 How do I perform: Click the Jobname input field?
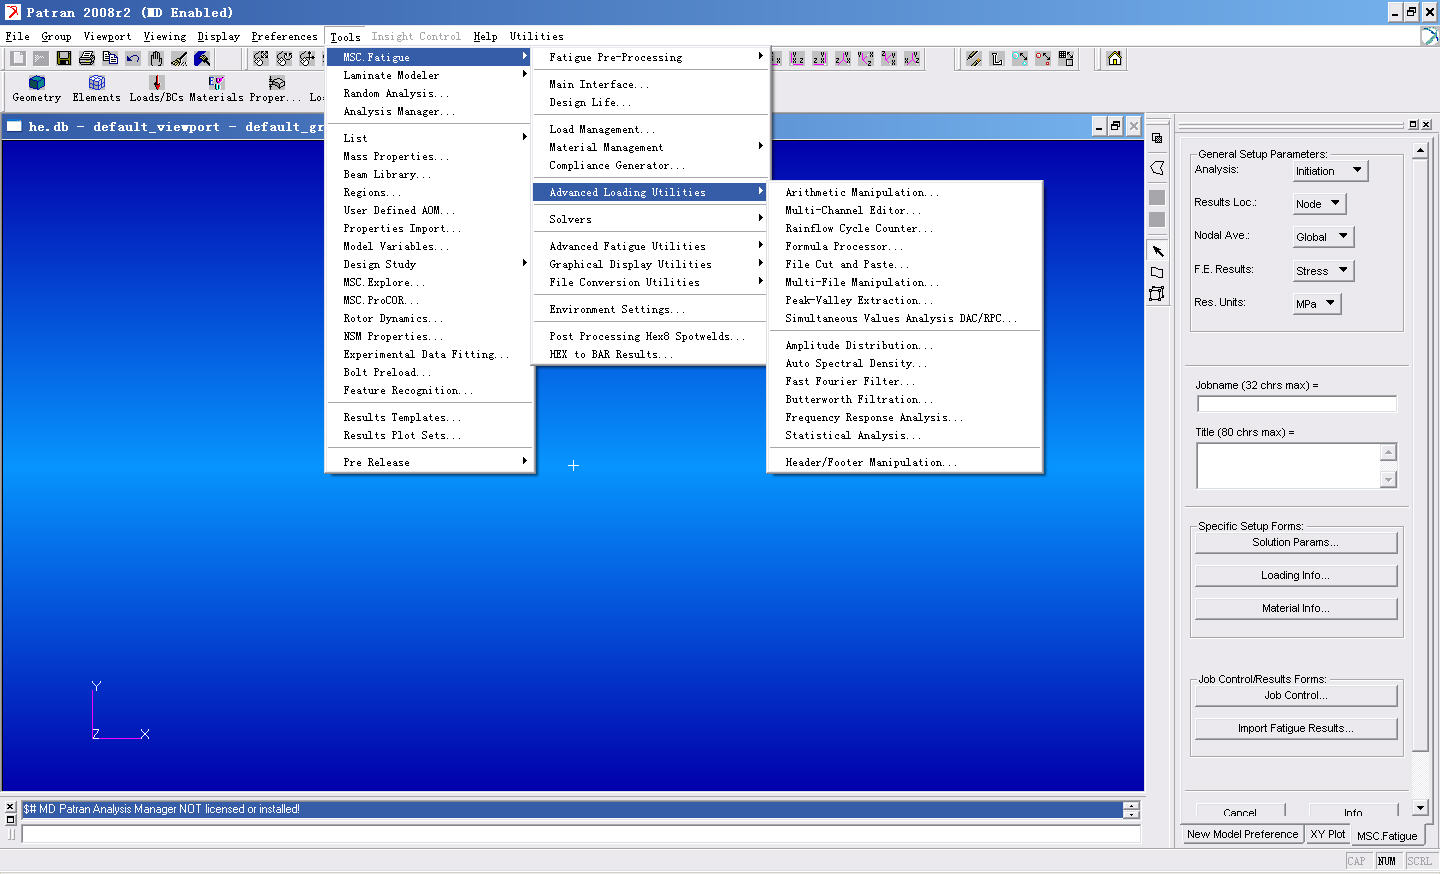[x=1296, y=404]
